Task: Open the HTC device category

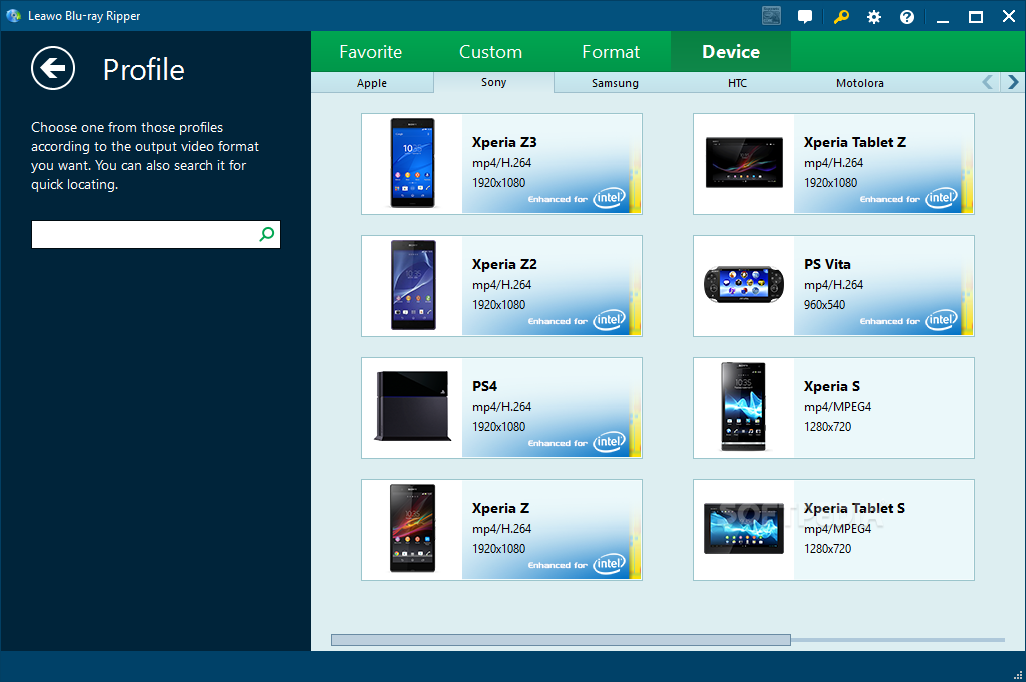Action: pos(737,83)
